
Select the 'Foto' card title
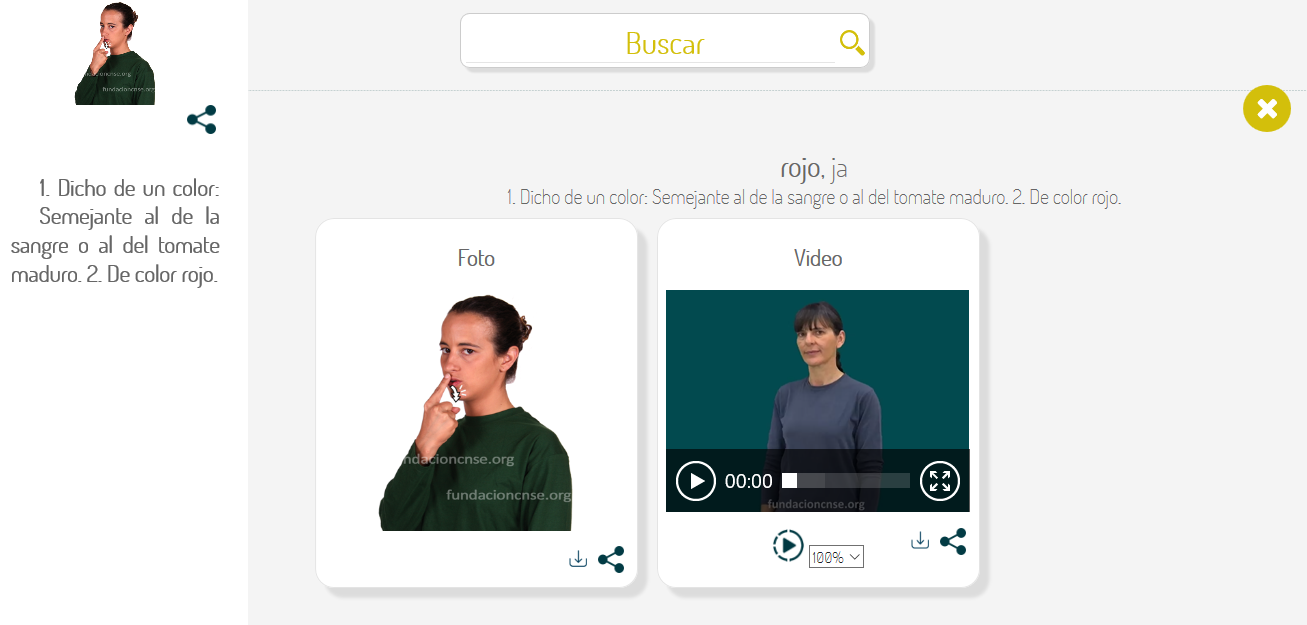tap(476, 258)
